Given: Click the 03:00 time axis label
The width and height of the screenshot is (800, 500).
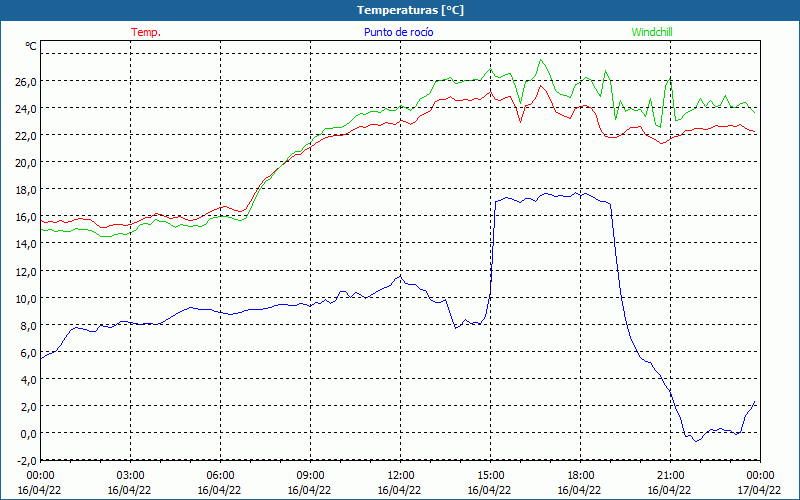Looking at the screenshot, I should pyautogui.click(x=131, y=476).
